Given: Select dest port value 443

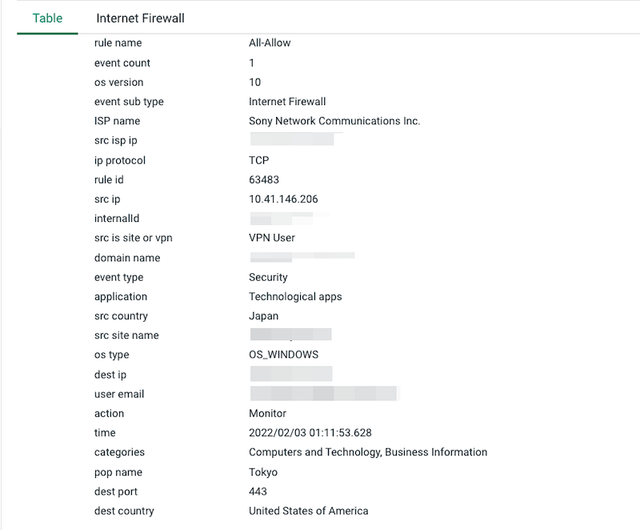Looking at the screenshot, I should pyautogui.click(x=258, y=491).
